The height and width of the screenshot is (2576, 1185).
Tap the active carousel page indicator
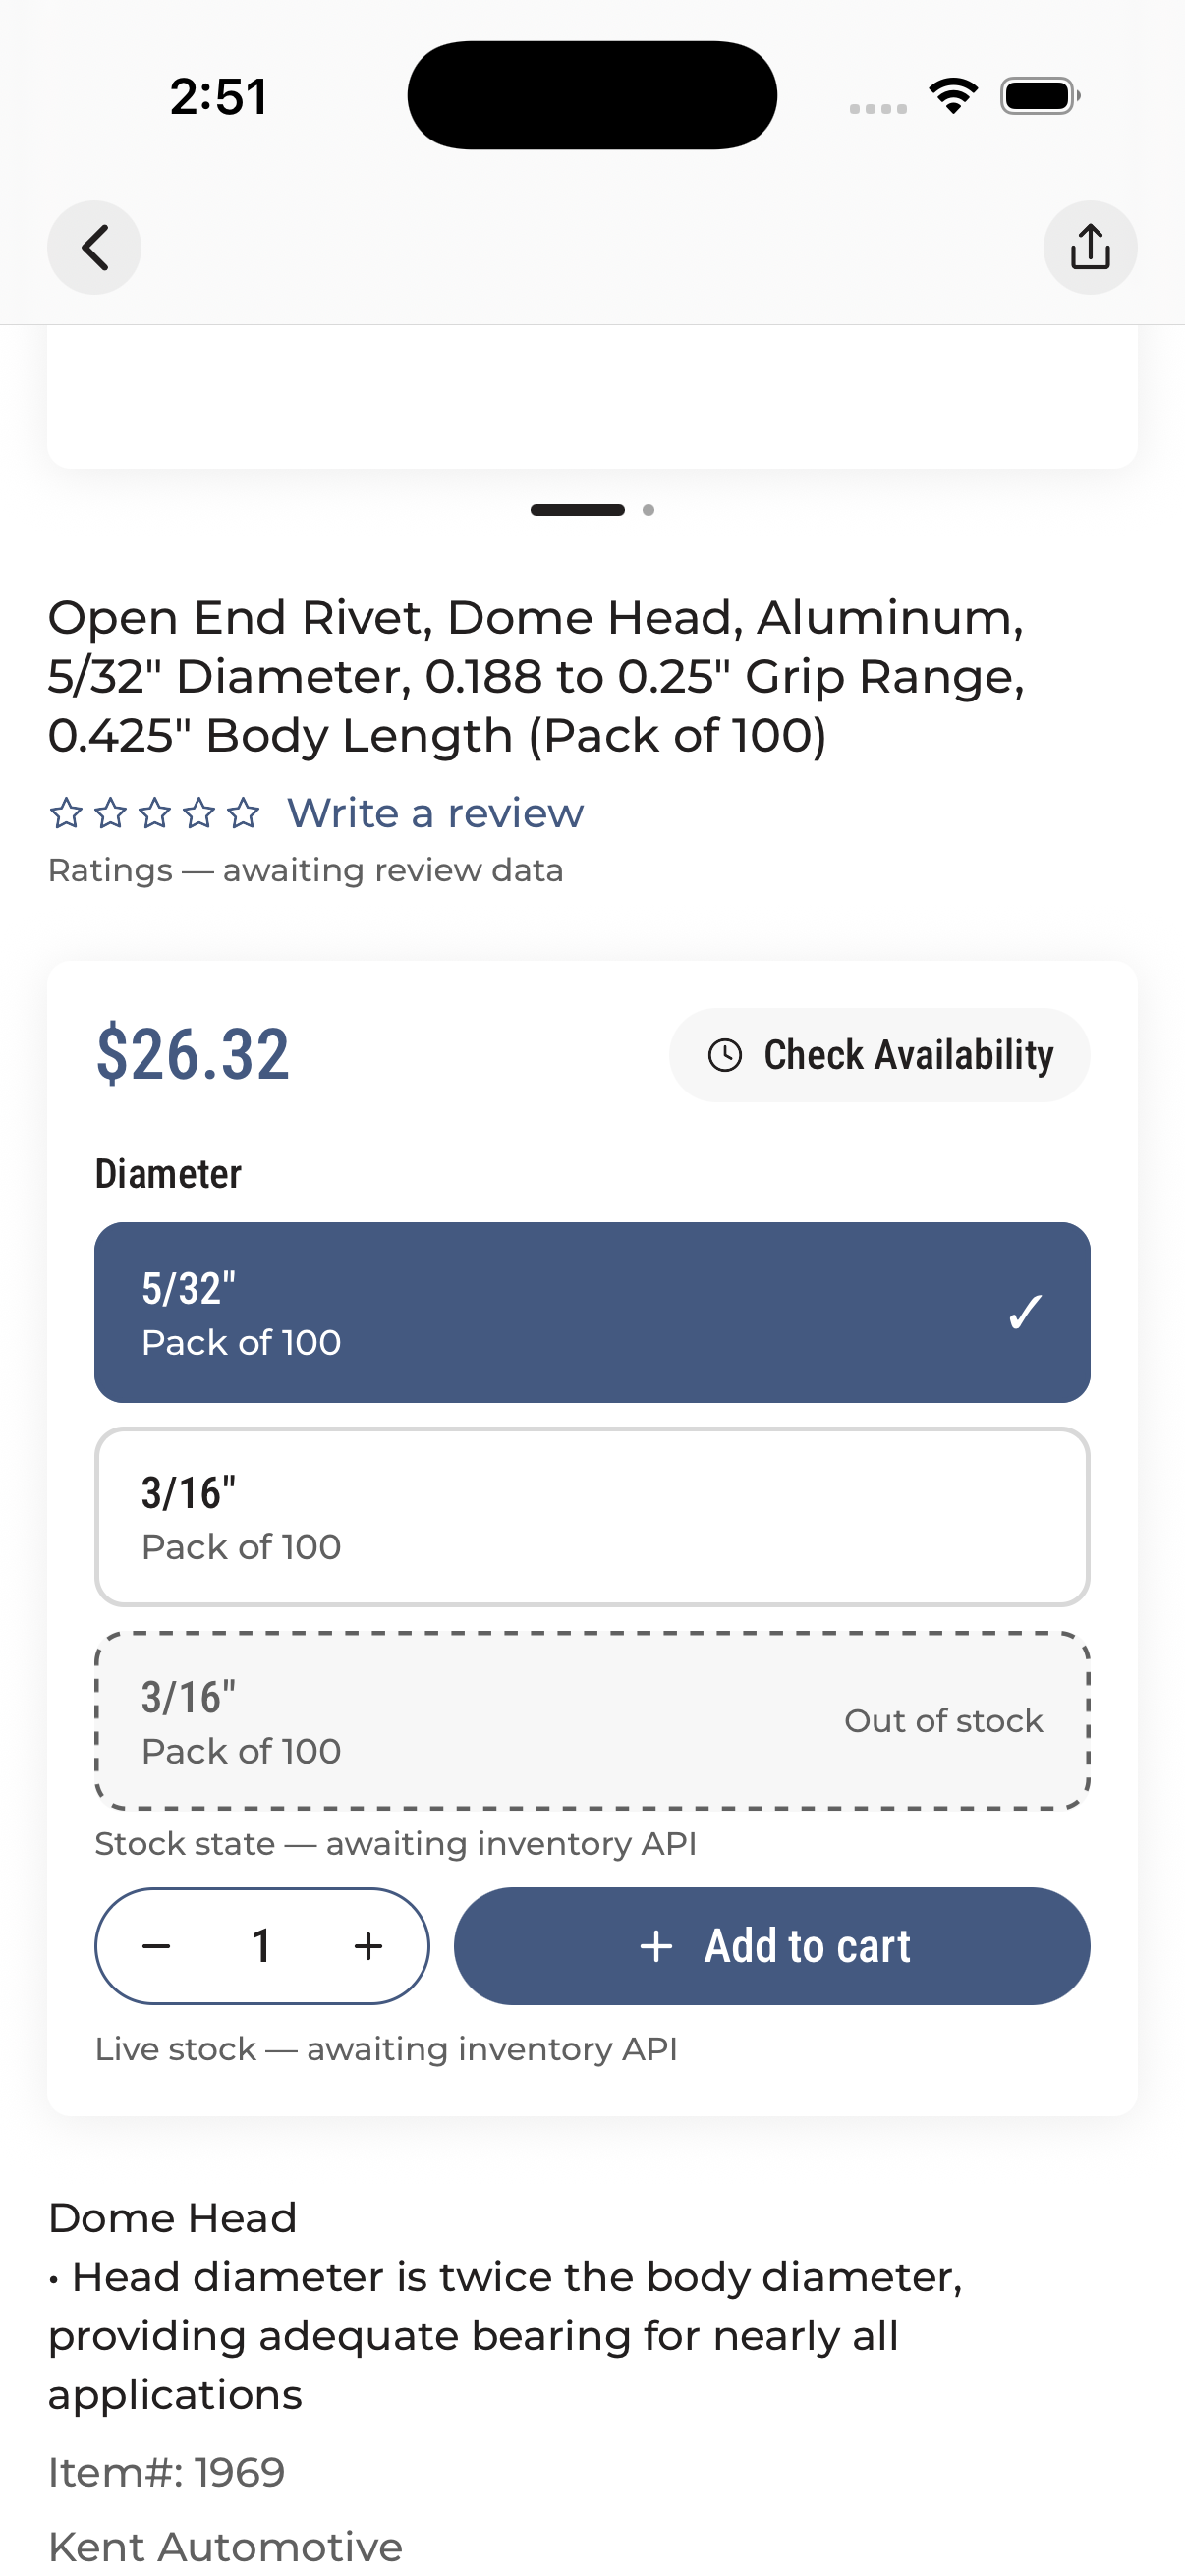pyautogui.click(x=577, y=510)
